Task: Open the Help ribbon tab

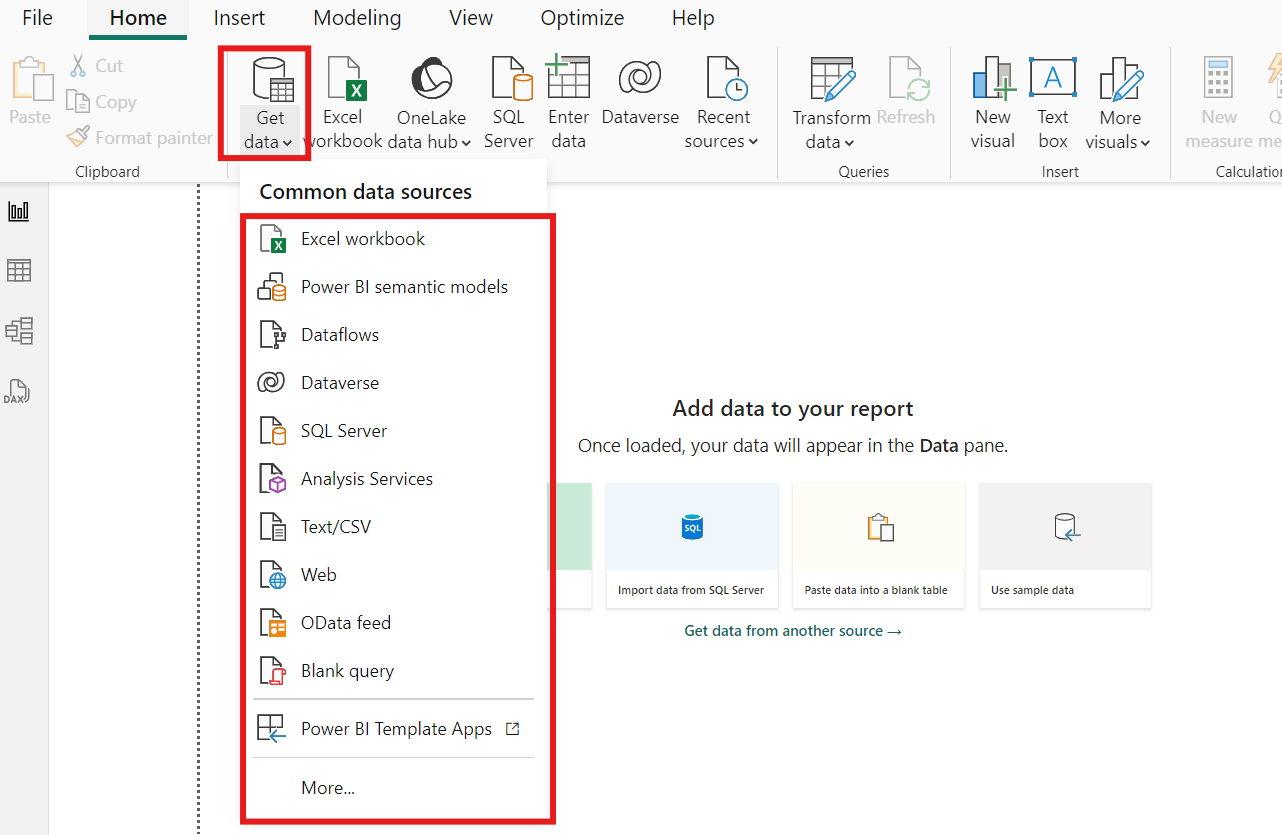Action: pyautogui.click(x=693, y=18)
